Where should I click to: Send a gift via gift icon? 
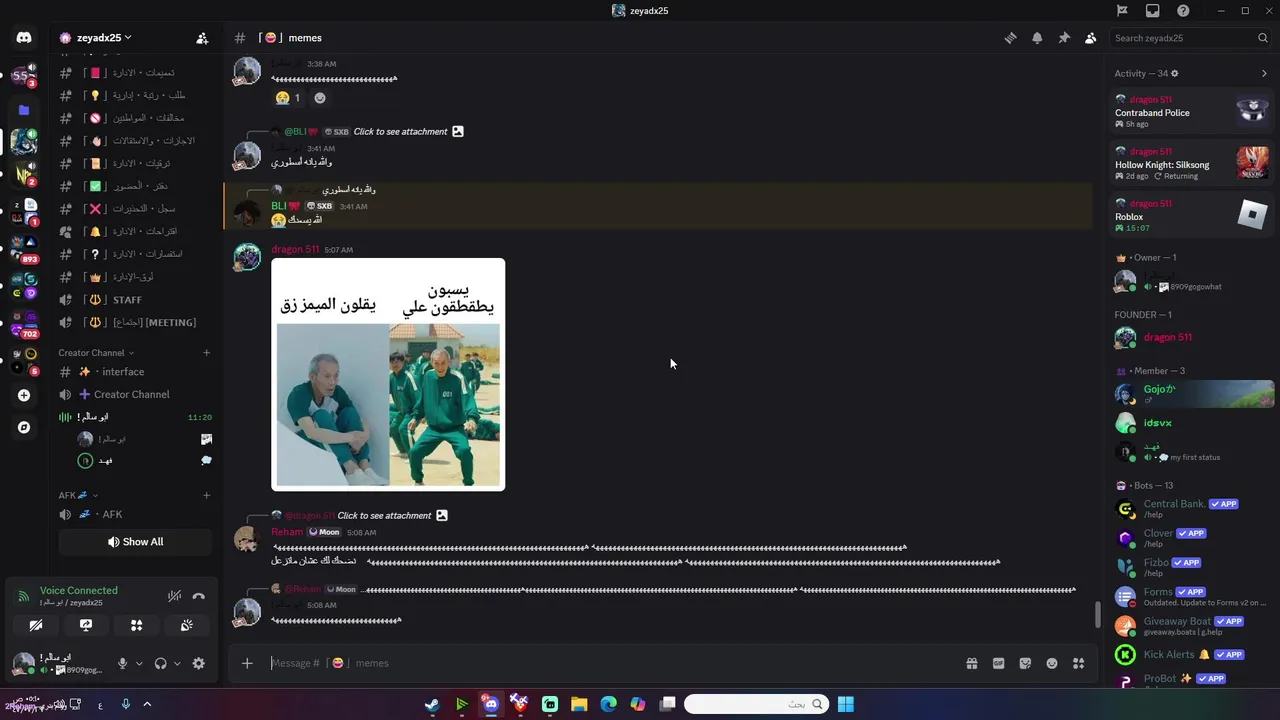[971, 663]
